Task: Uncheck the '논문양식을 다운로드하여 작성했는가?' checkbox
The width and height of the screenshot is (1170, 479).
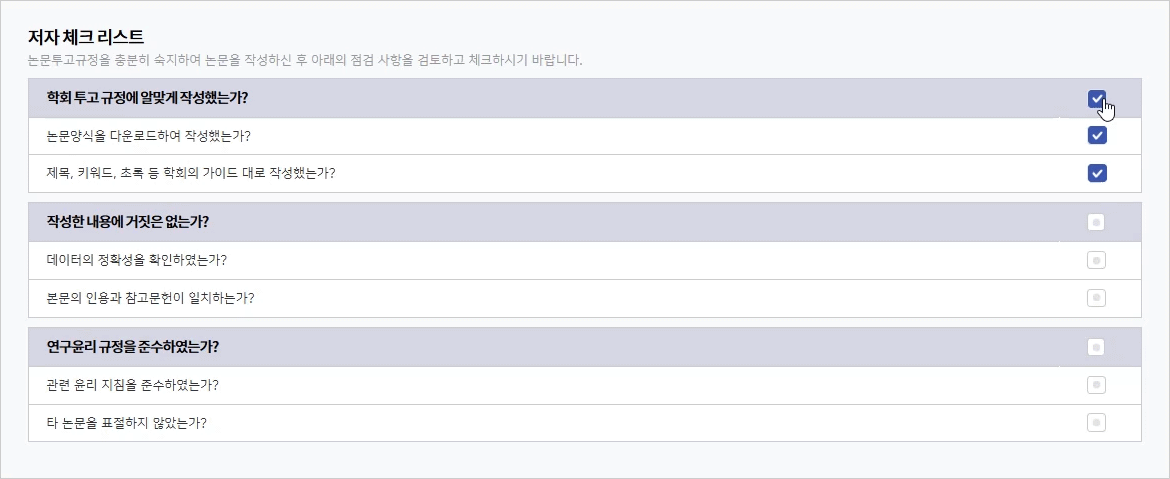Action: point(1096,135)
